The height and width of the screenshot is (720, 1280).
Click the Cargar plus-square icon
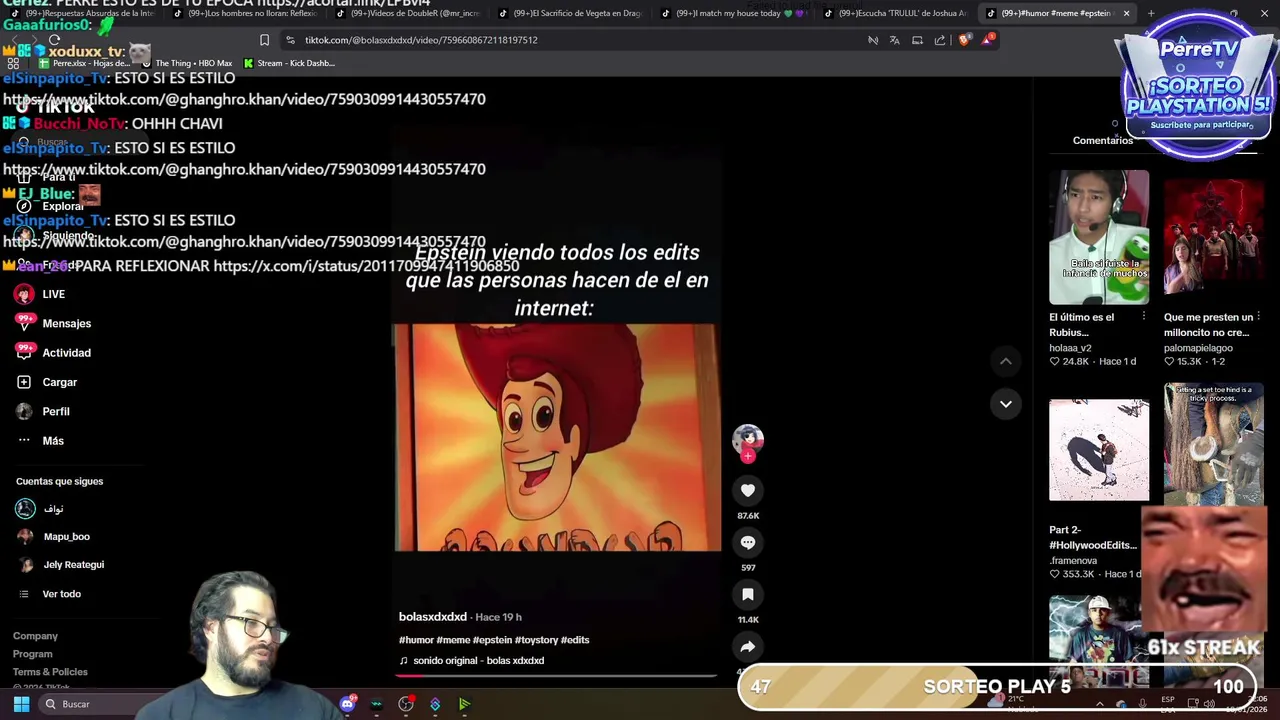click(24, 382)
